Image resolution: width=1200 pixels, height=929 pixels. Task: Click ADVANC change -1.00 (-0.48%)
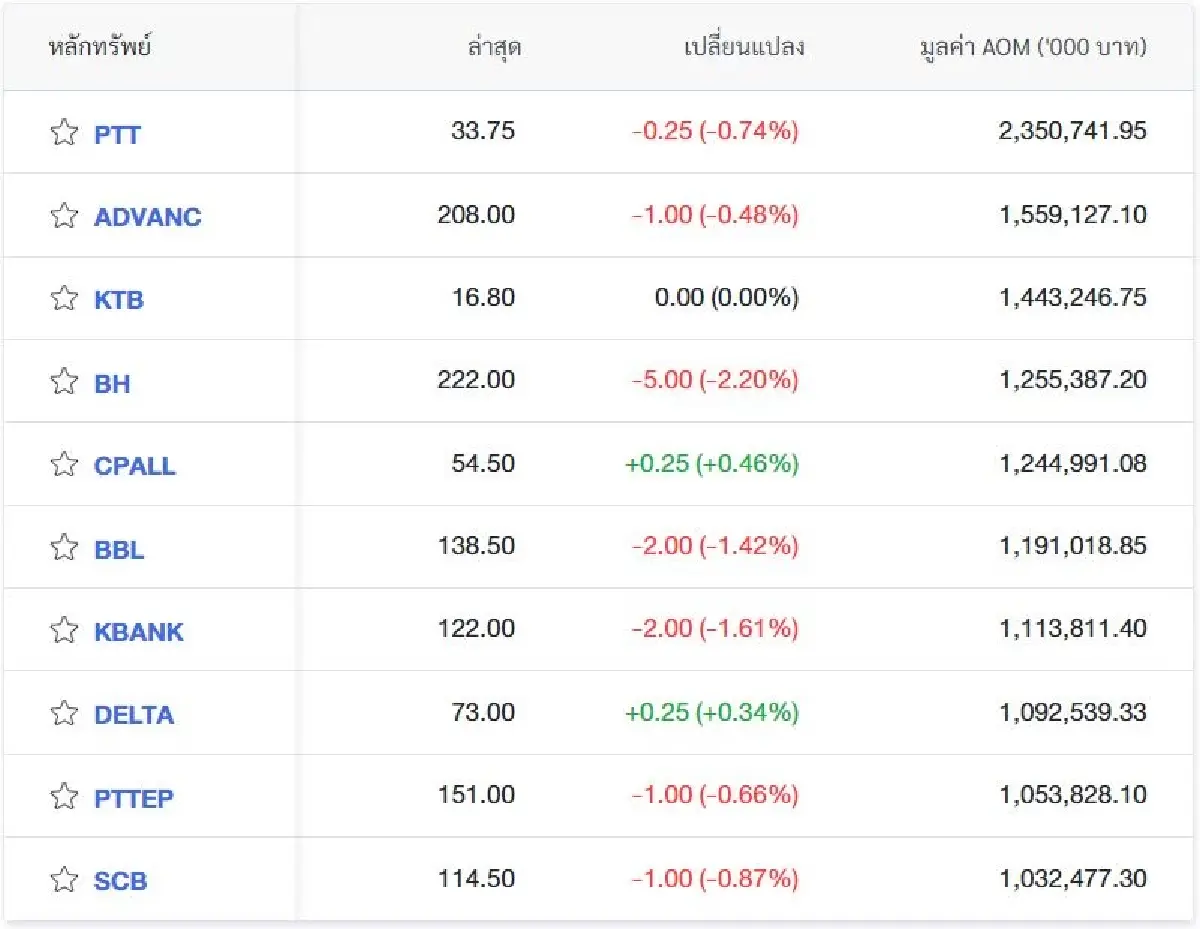click(715, 214)
